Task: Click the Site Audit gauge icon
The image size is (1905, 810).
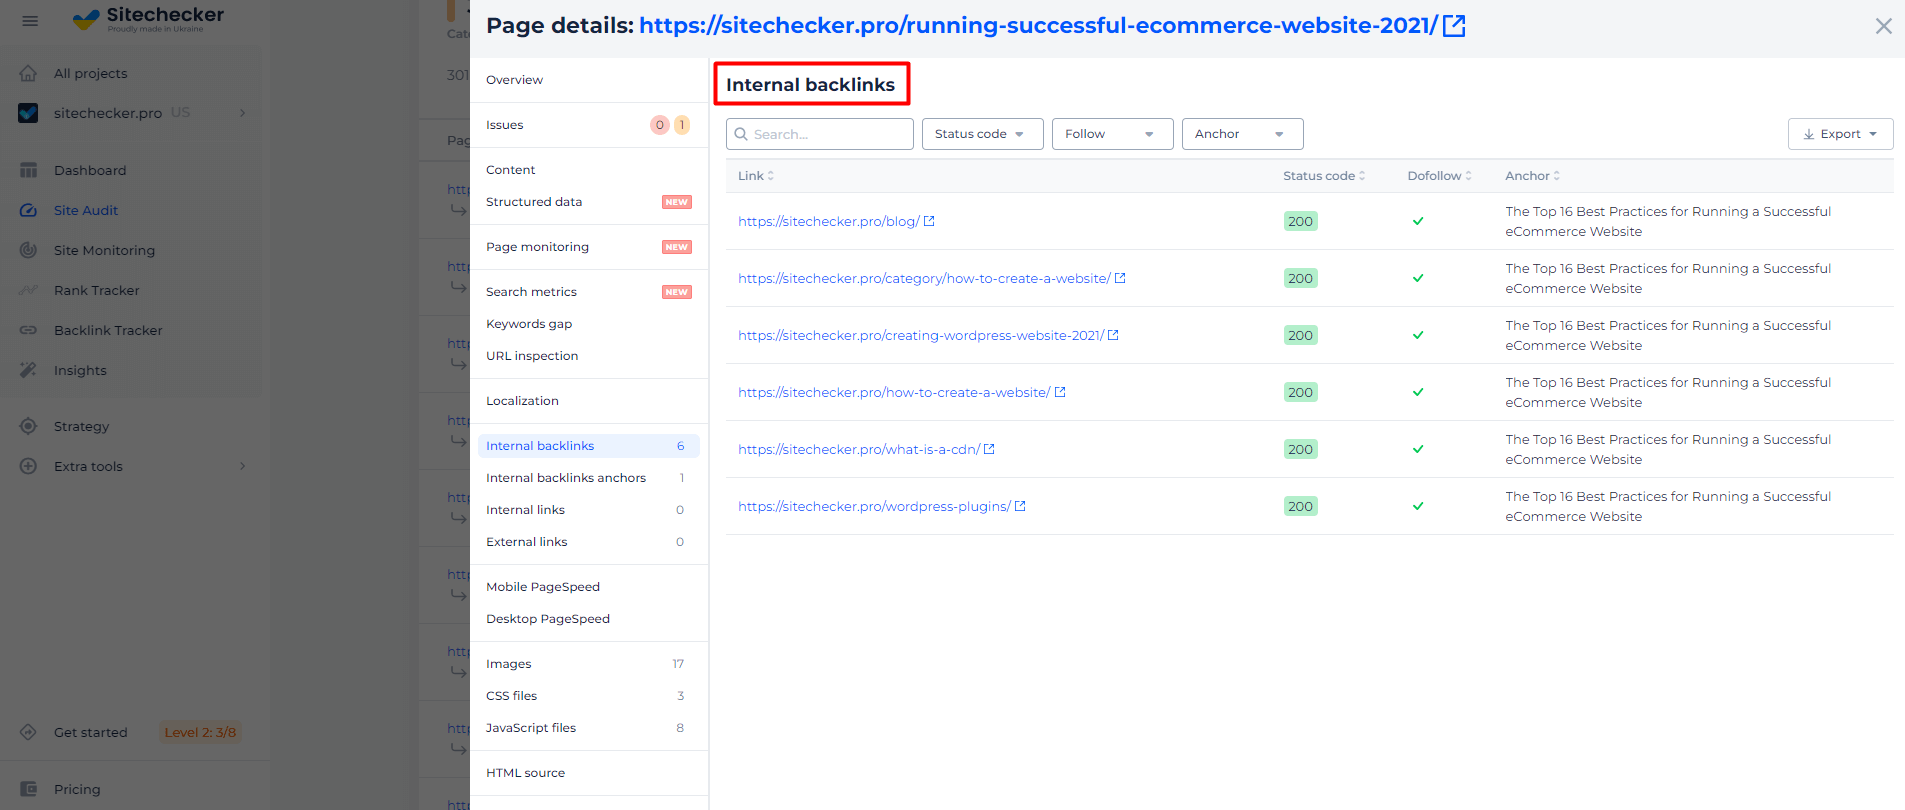Action: 28,210
